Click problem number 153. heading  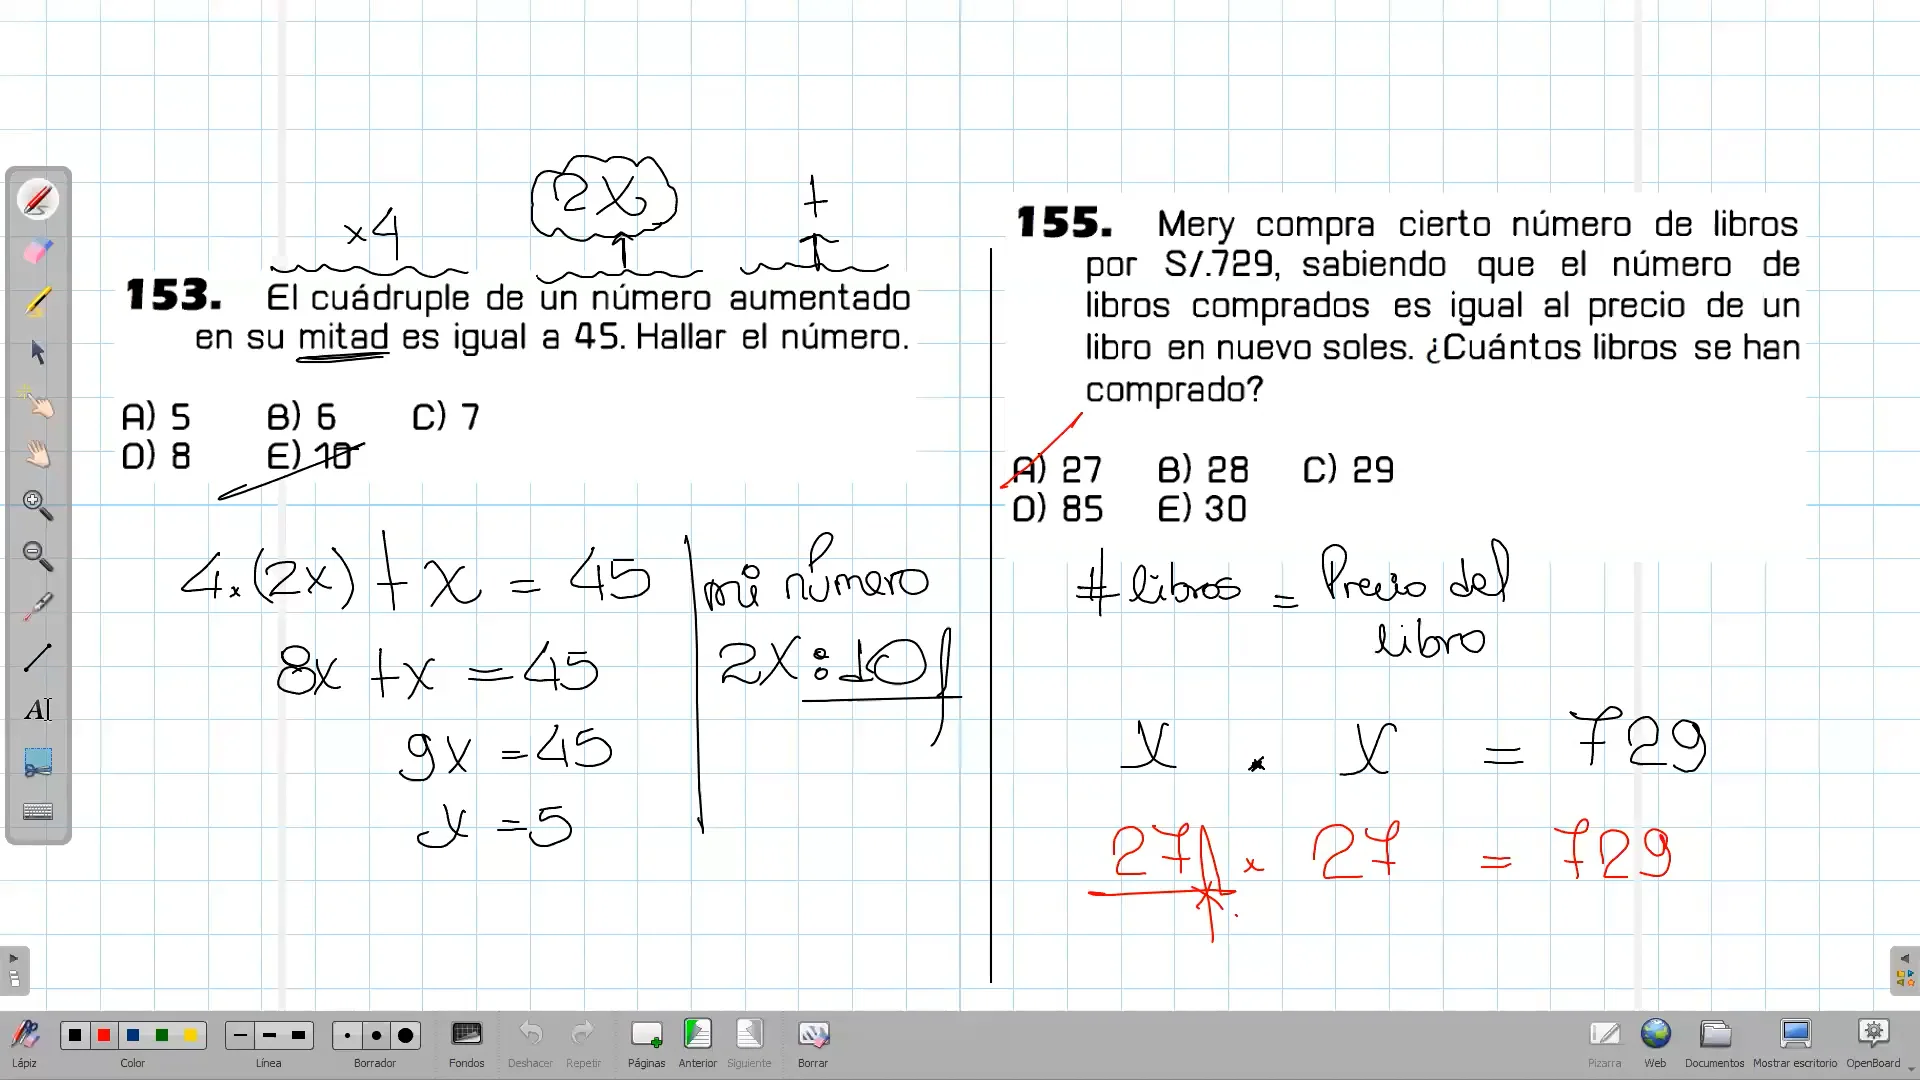click(173, 296)
